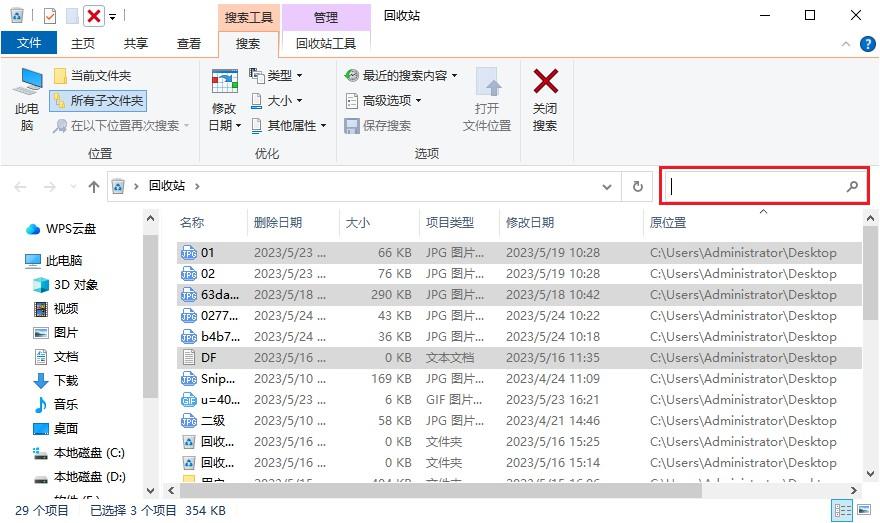Open the Size filter dropdown
Image resolution: width=880 pixels, height=523 pixels.
pyautogui.click(x=276, y=100)
